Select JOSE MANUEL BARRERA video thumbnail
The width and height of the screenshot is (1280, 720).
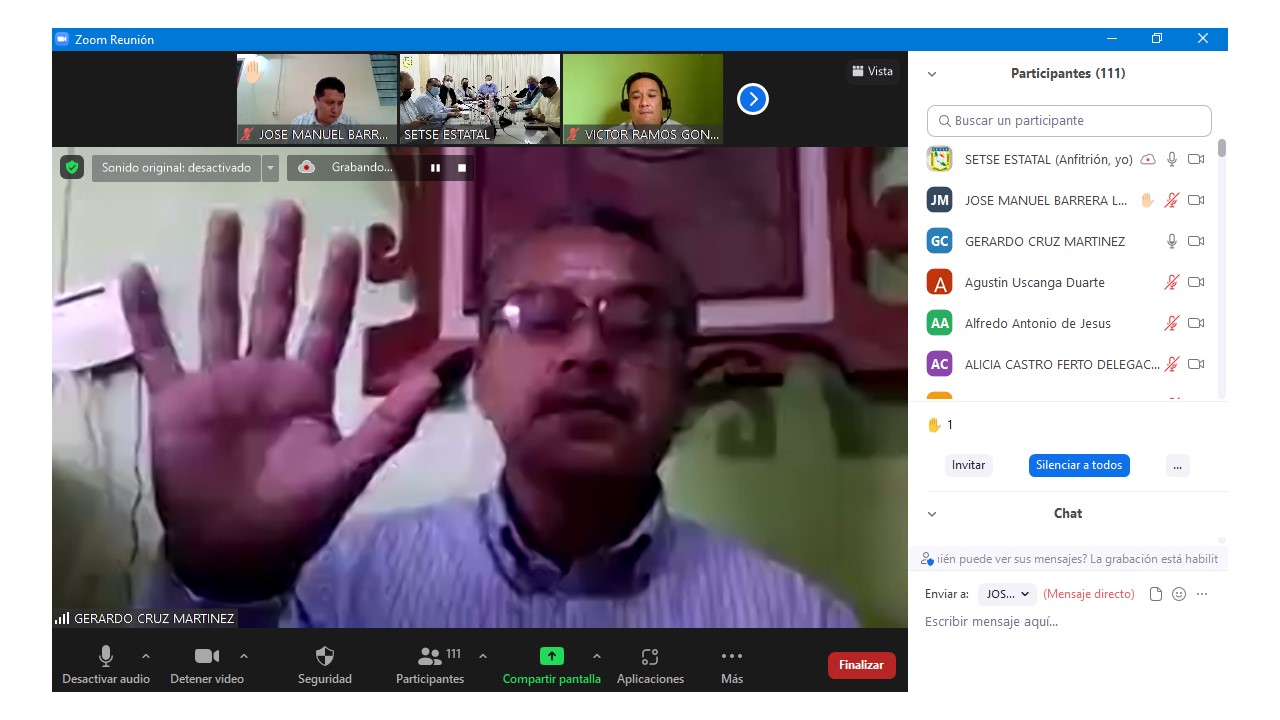click(x=316, y=99)
